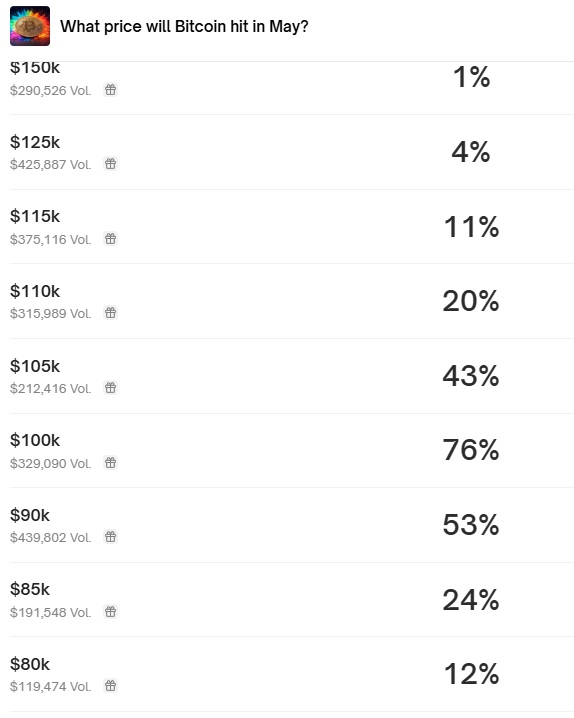Viewport: 574px width, 718px height.
Task: Open the rewards gift icon for $115k
Action: 110,239
